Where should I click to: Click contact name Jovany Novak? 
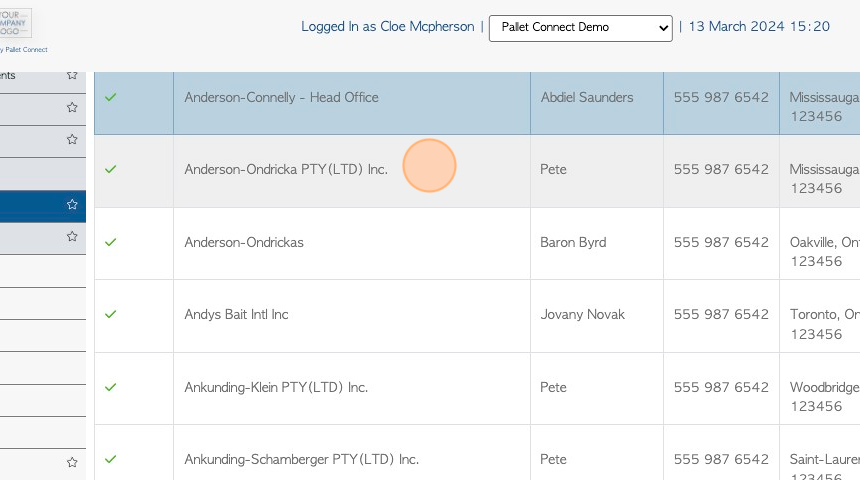point(582,314)
